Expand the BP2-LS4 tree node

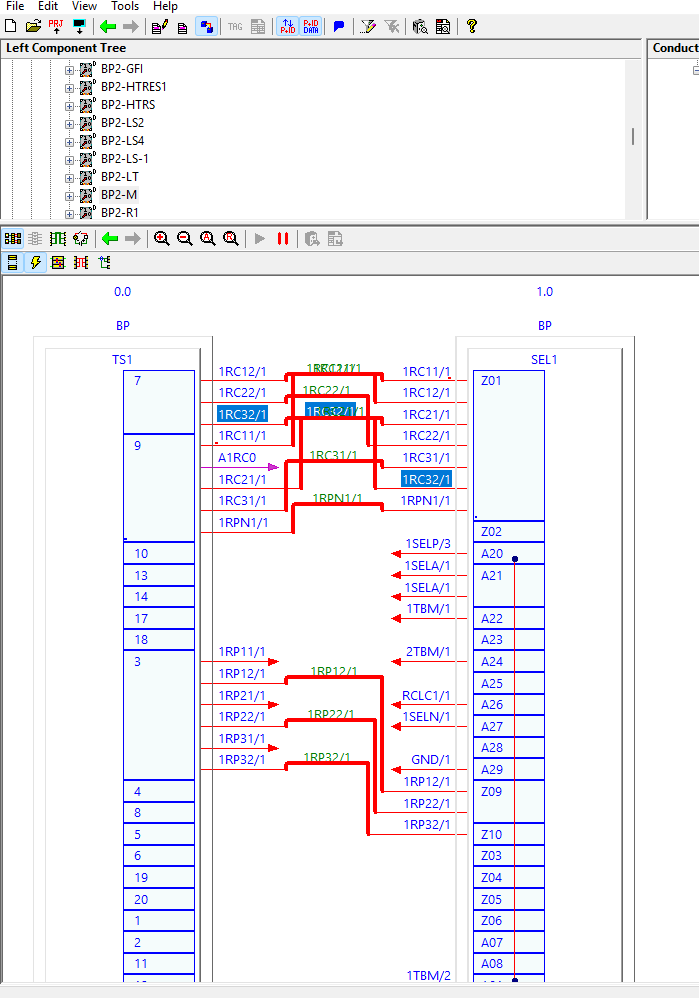(69, 142)
